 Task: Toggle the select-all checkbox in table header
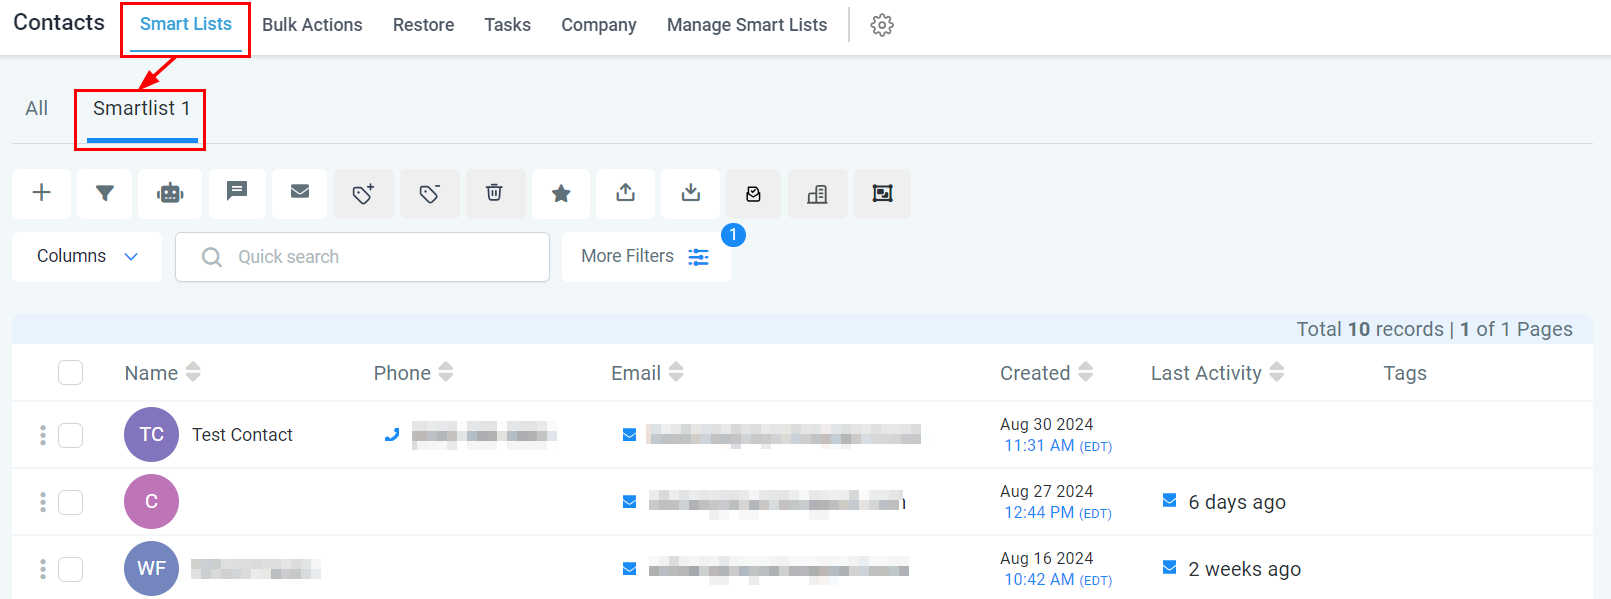point(70,373)
